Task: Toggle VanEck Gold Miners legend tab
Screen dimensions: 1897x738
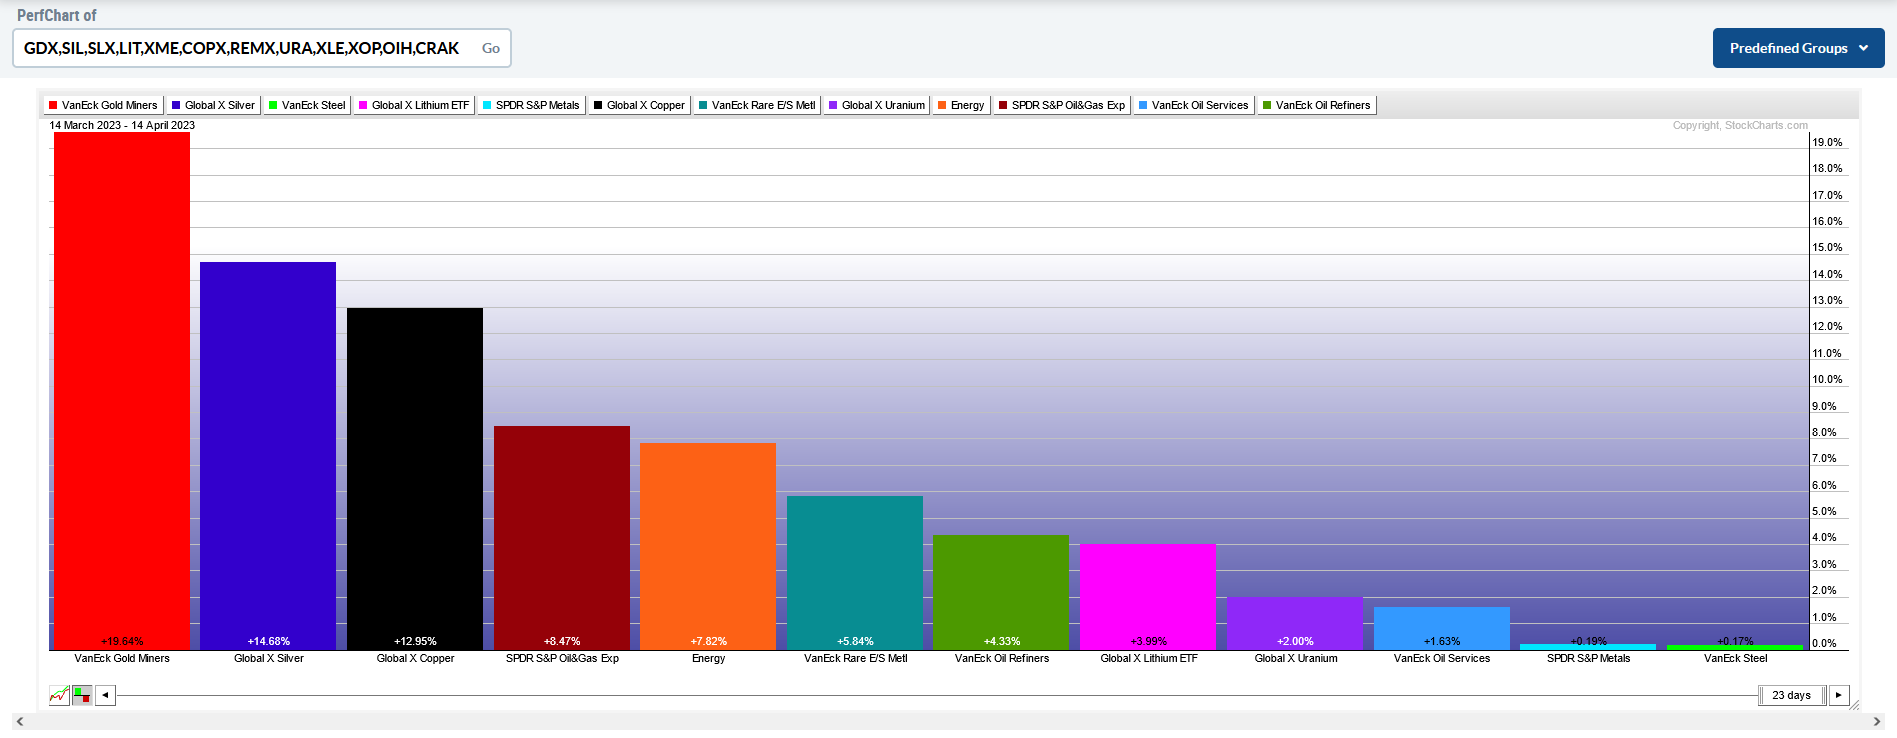Action: (103, 105)
